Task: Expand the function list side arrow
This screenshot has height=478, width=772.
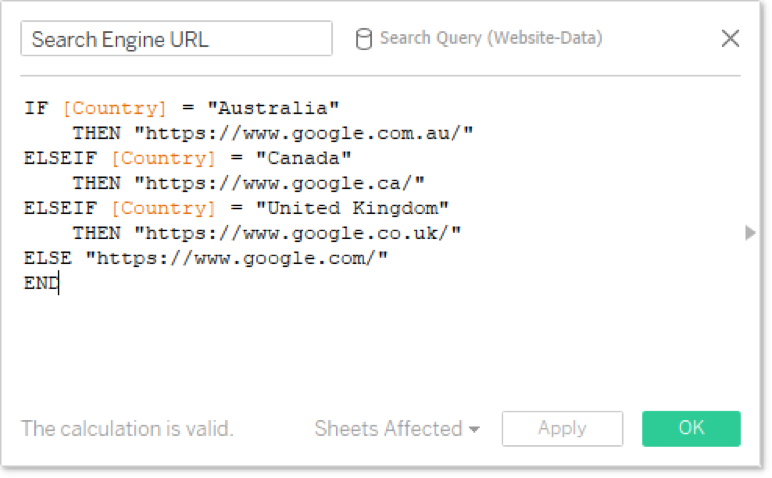Action: pos(750,232)
